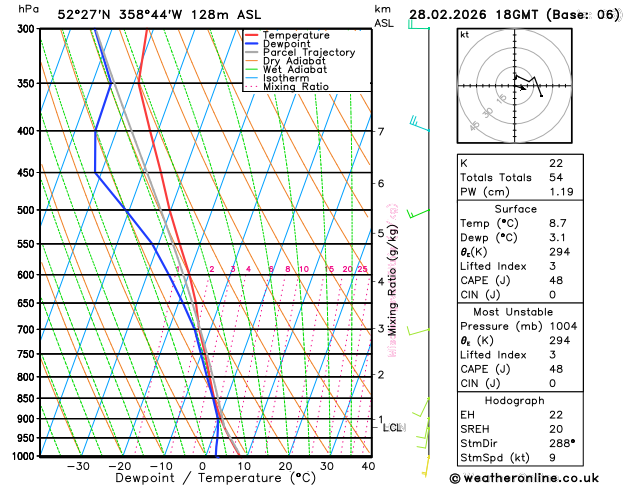Select the 'Isotherm' legend label

[286, 78]
